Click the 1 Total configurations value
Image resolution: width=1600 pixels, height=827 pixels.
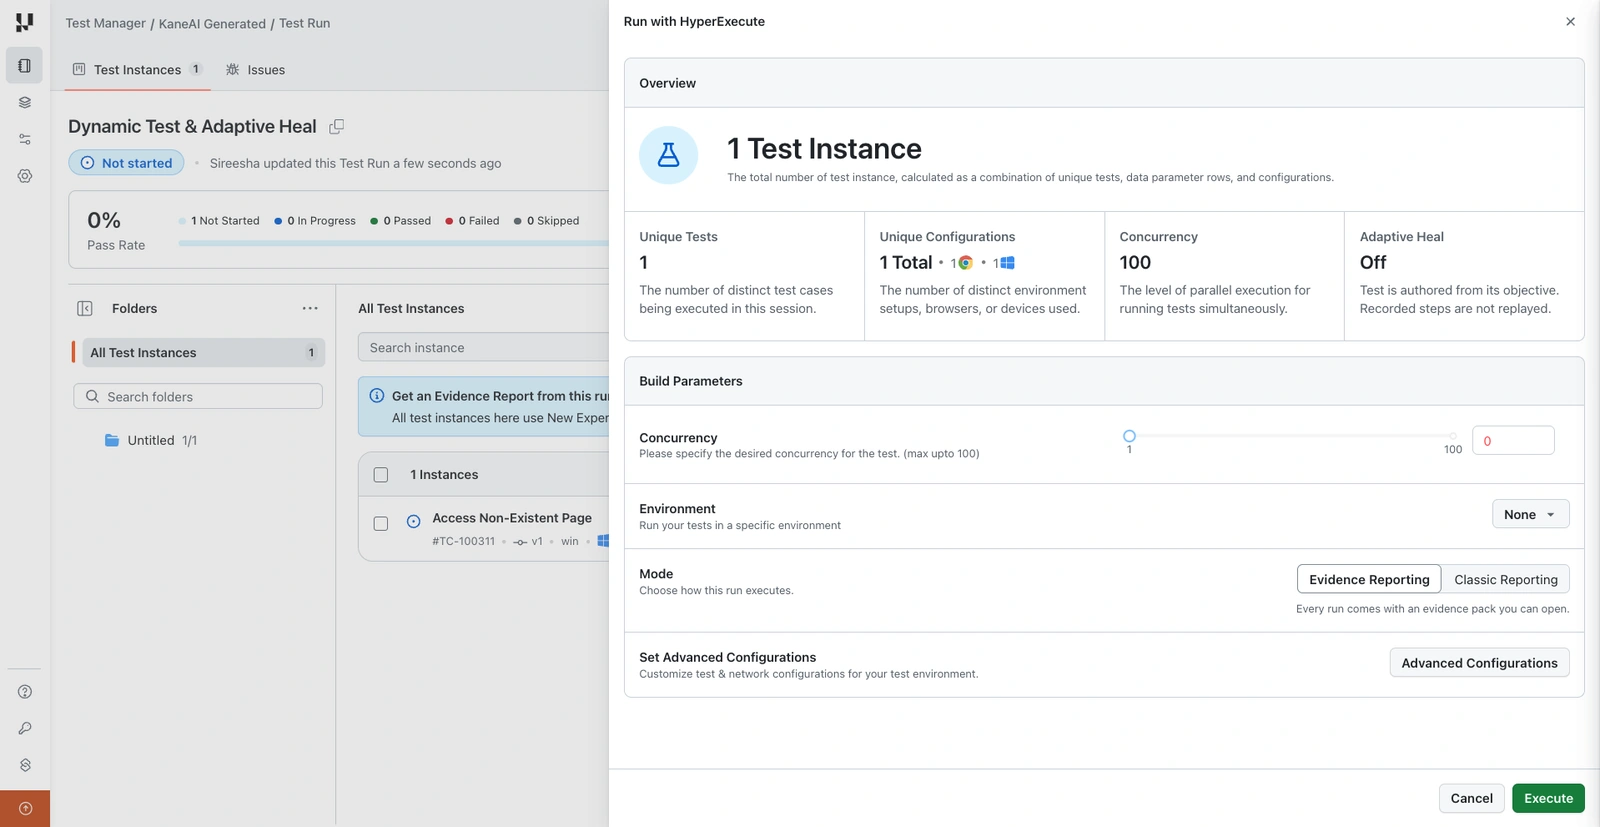906,263
